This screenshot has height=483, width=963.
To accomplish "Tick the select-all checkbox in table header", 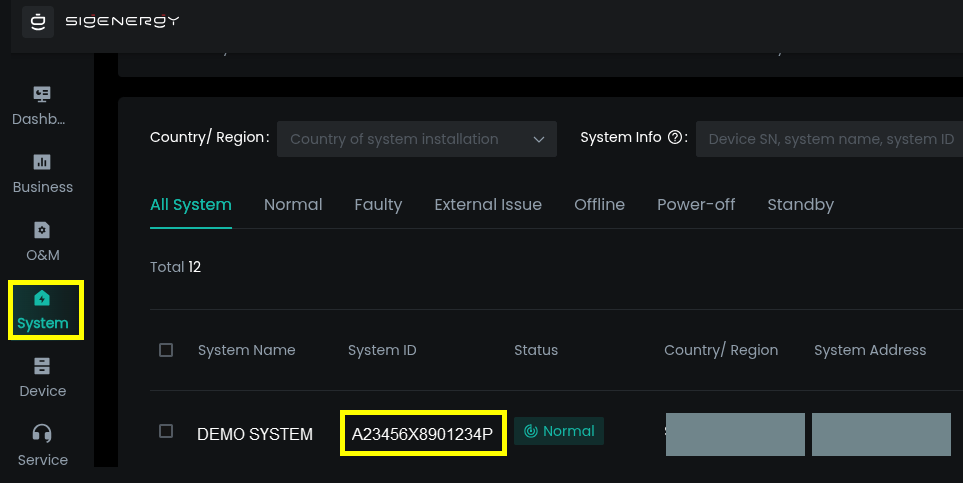I will pos(166,350).
